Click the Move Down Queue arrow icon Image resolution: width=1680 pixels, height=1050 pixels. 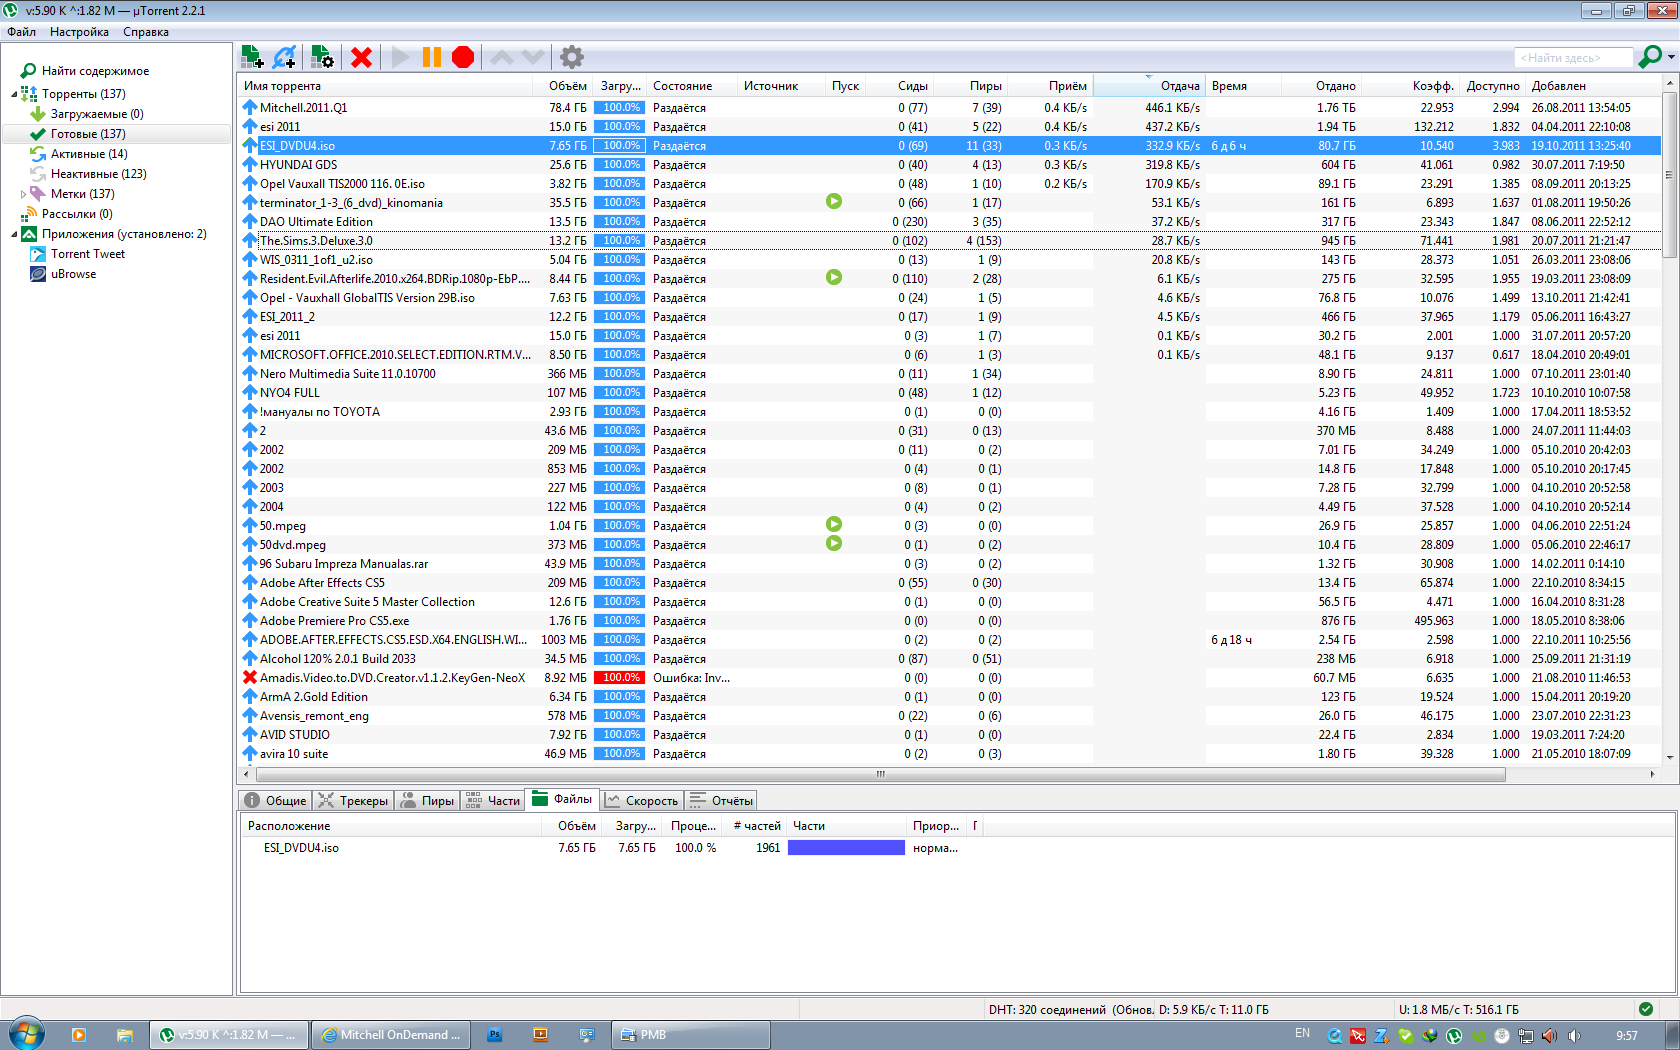tap(533, 57)
